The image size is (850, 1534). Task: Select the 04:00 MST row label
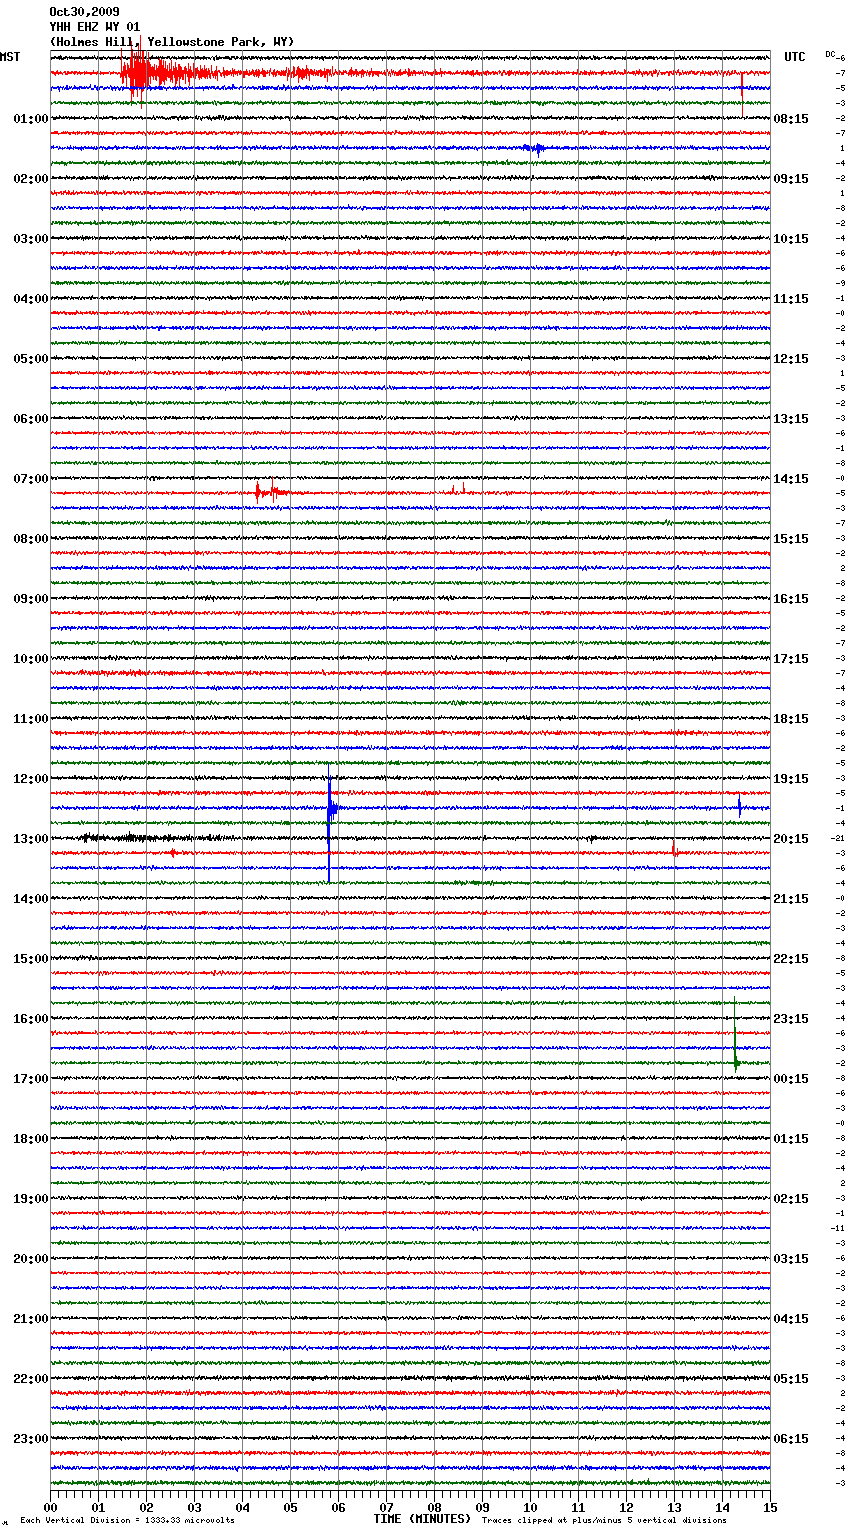(x=30, y=299)
